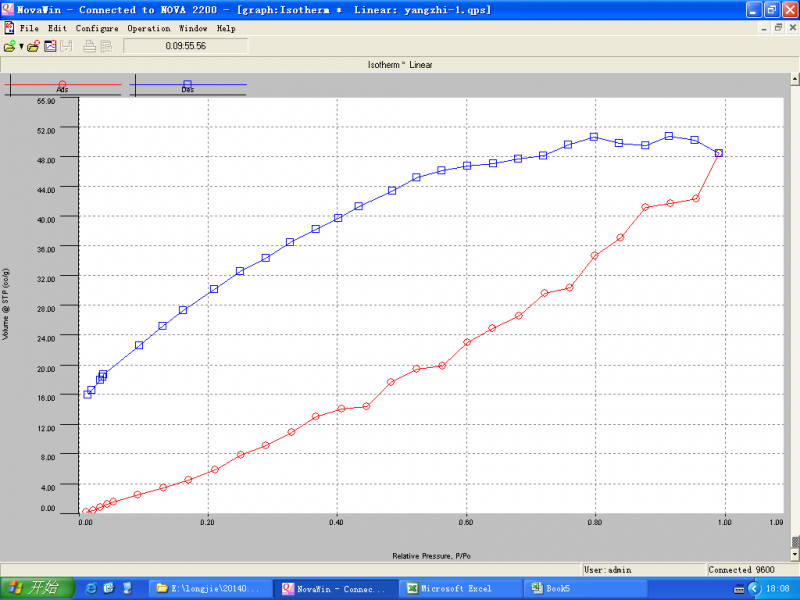Click the Volume @ STP axis label
Viewport: 800px width, 600px height.
click(x=6, y=304)
